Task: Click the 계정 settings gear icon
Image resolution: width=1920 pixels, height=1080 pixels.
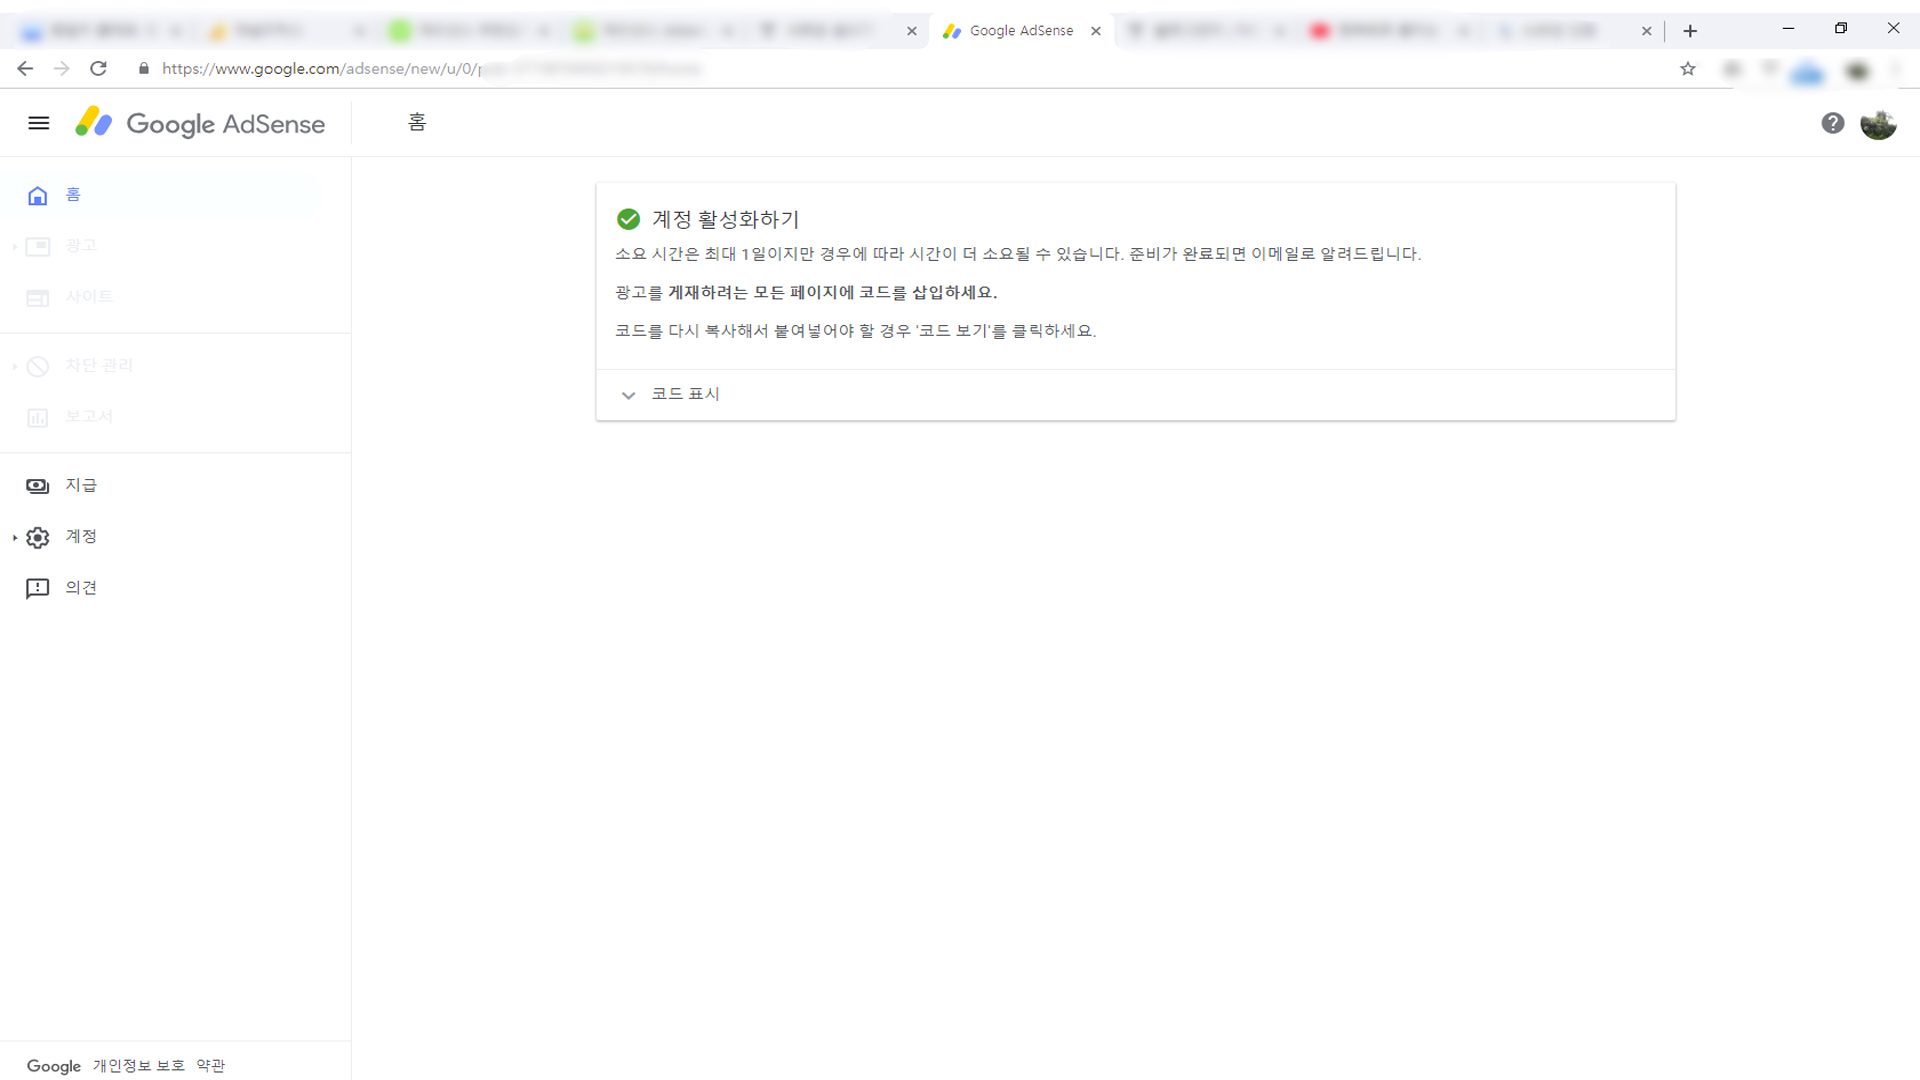Action: click(x=38, y=538)
